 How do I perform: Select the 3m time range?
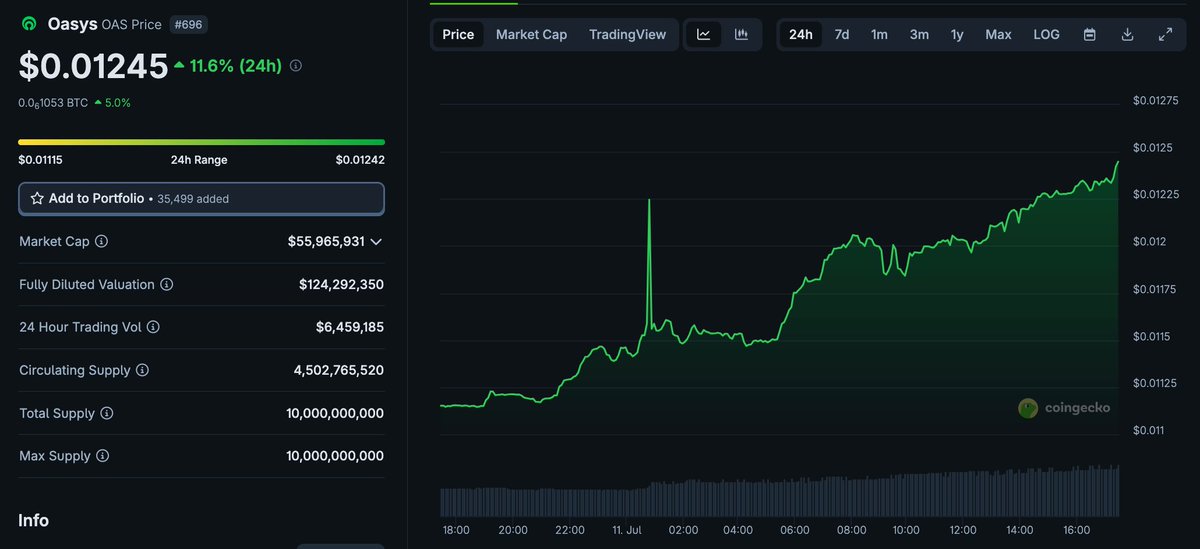click(919, 34)
